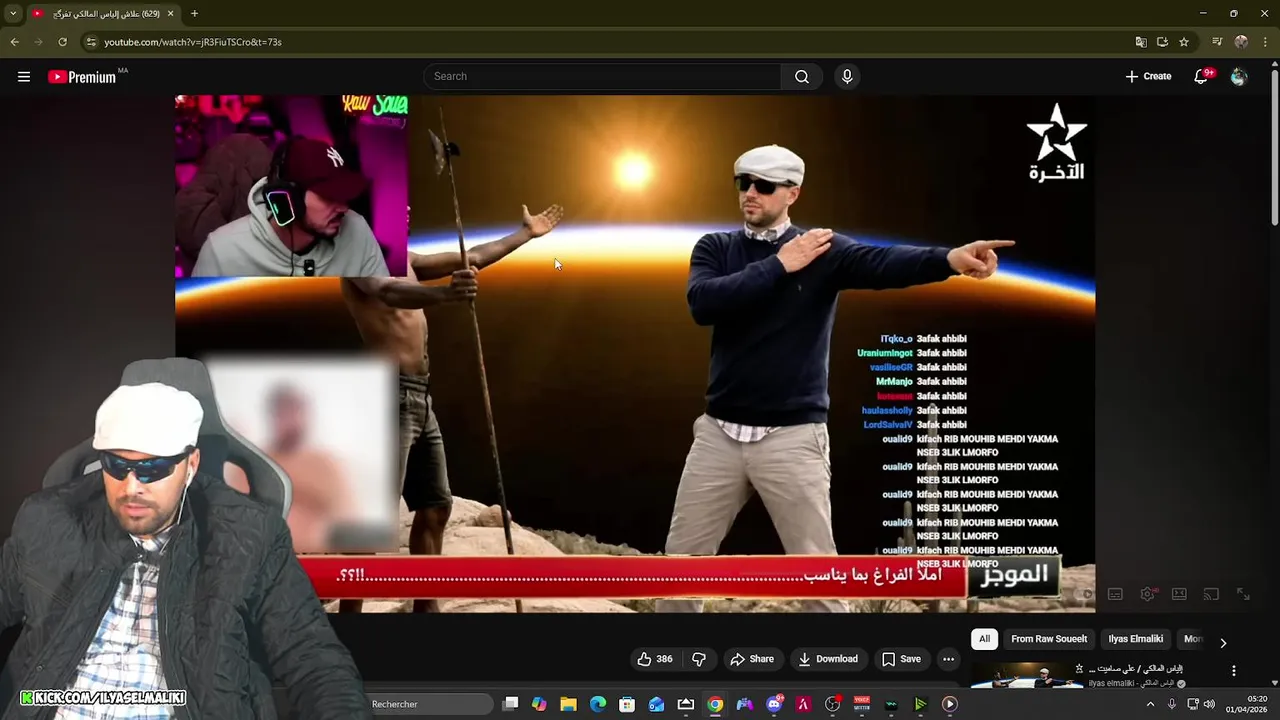1280x720 pixels.
Task: Close the YouTube browser tab
Action: click(x=170, y=14)
